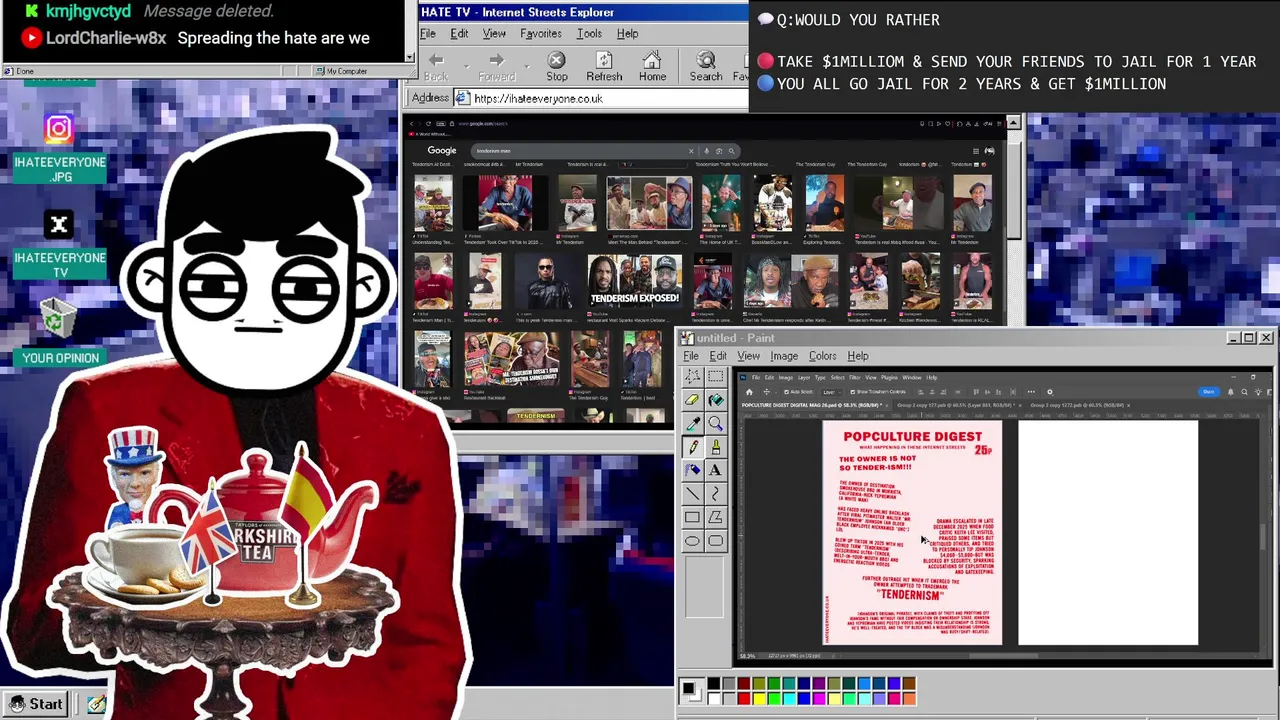Choose the straight Line tool in Paint
This screenshot has width=1280, height=720.
692,493
